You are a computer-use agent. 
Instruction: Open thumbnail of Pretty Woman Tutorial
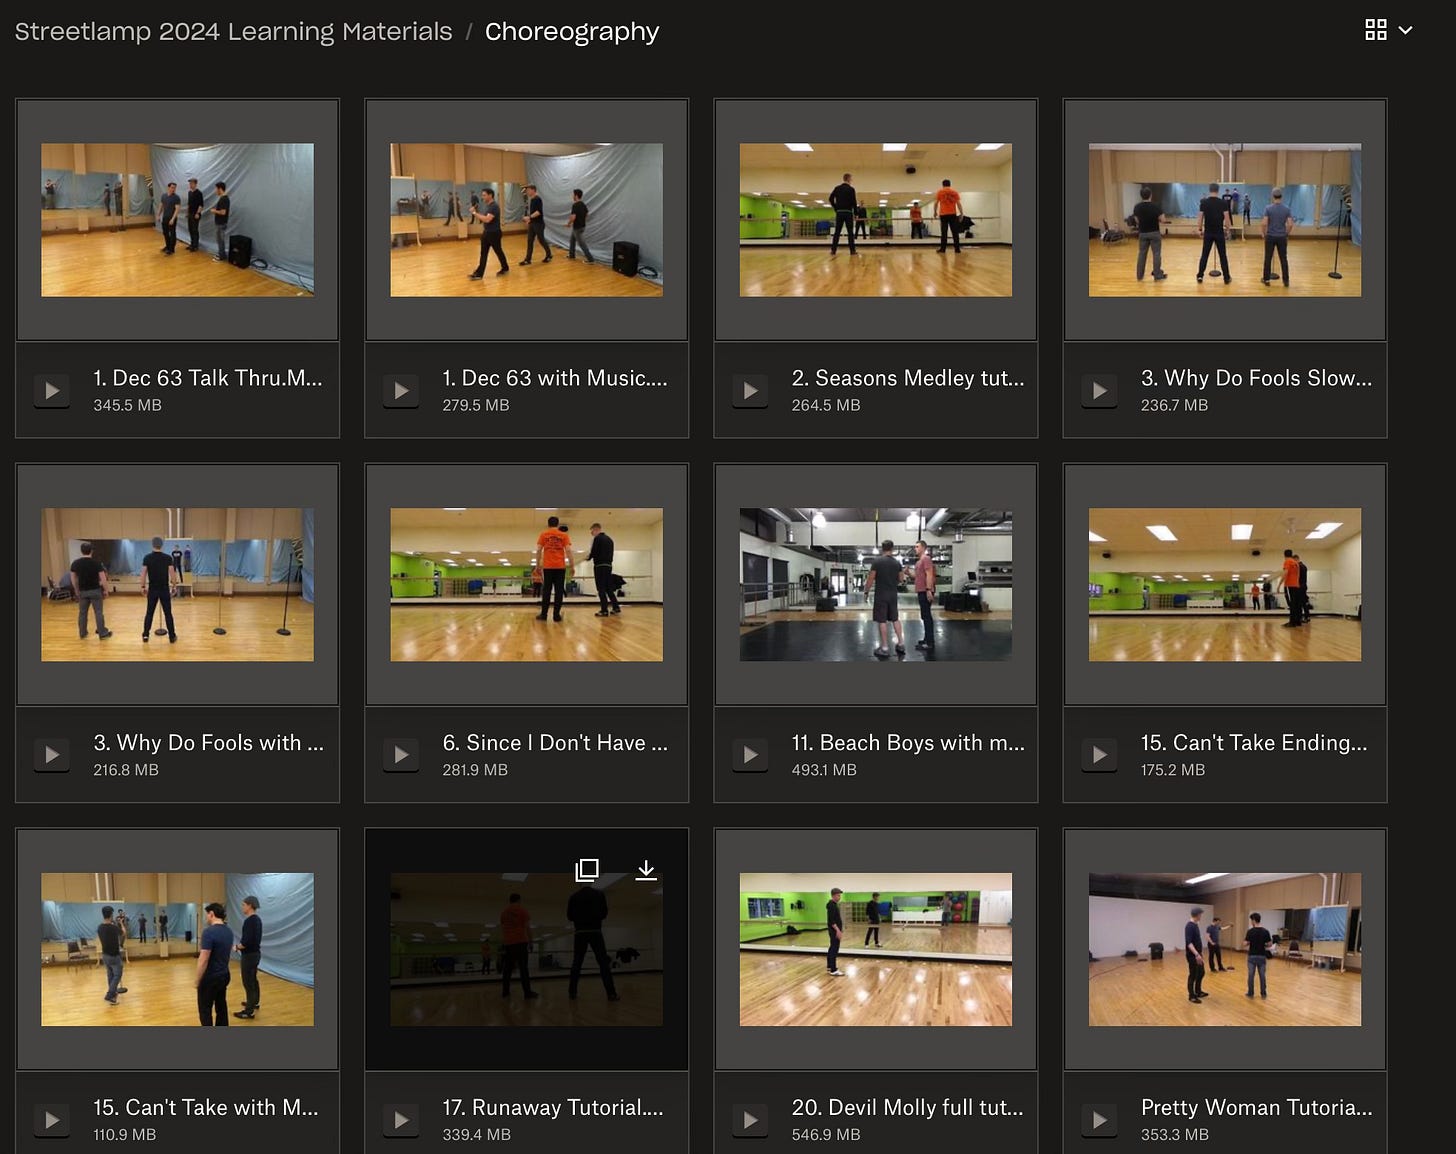(x=1224, y=950)
